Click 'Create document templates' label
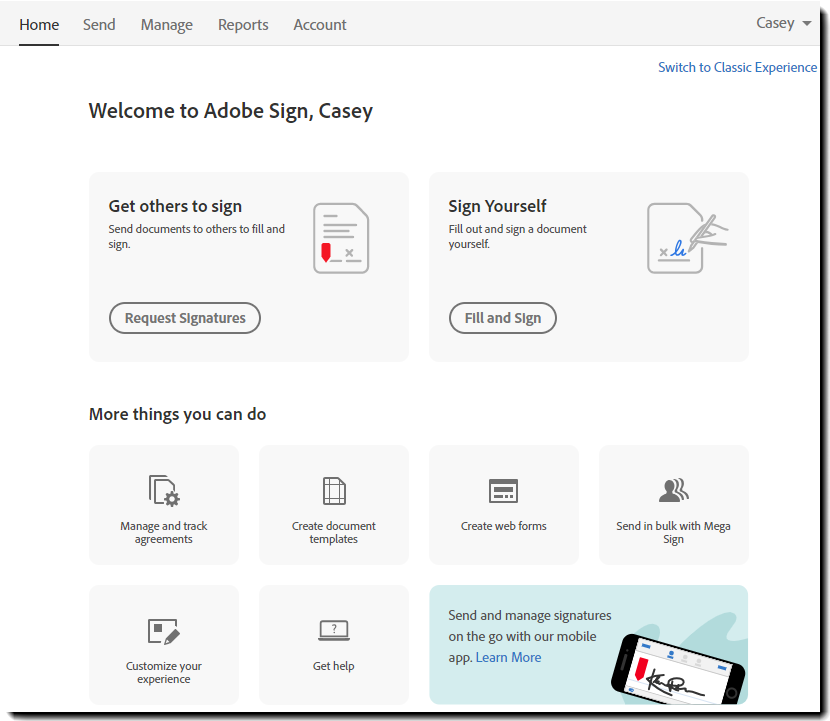 click(x=333, y=533)
